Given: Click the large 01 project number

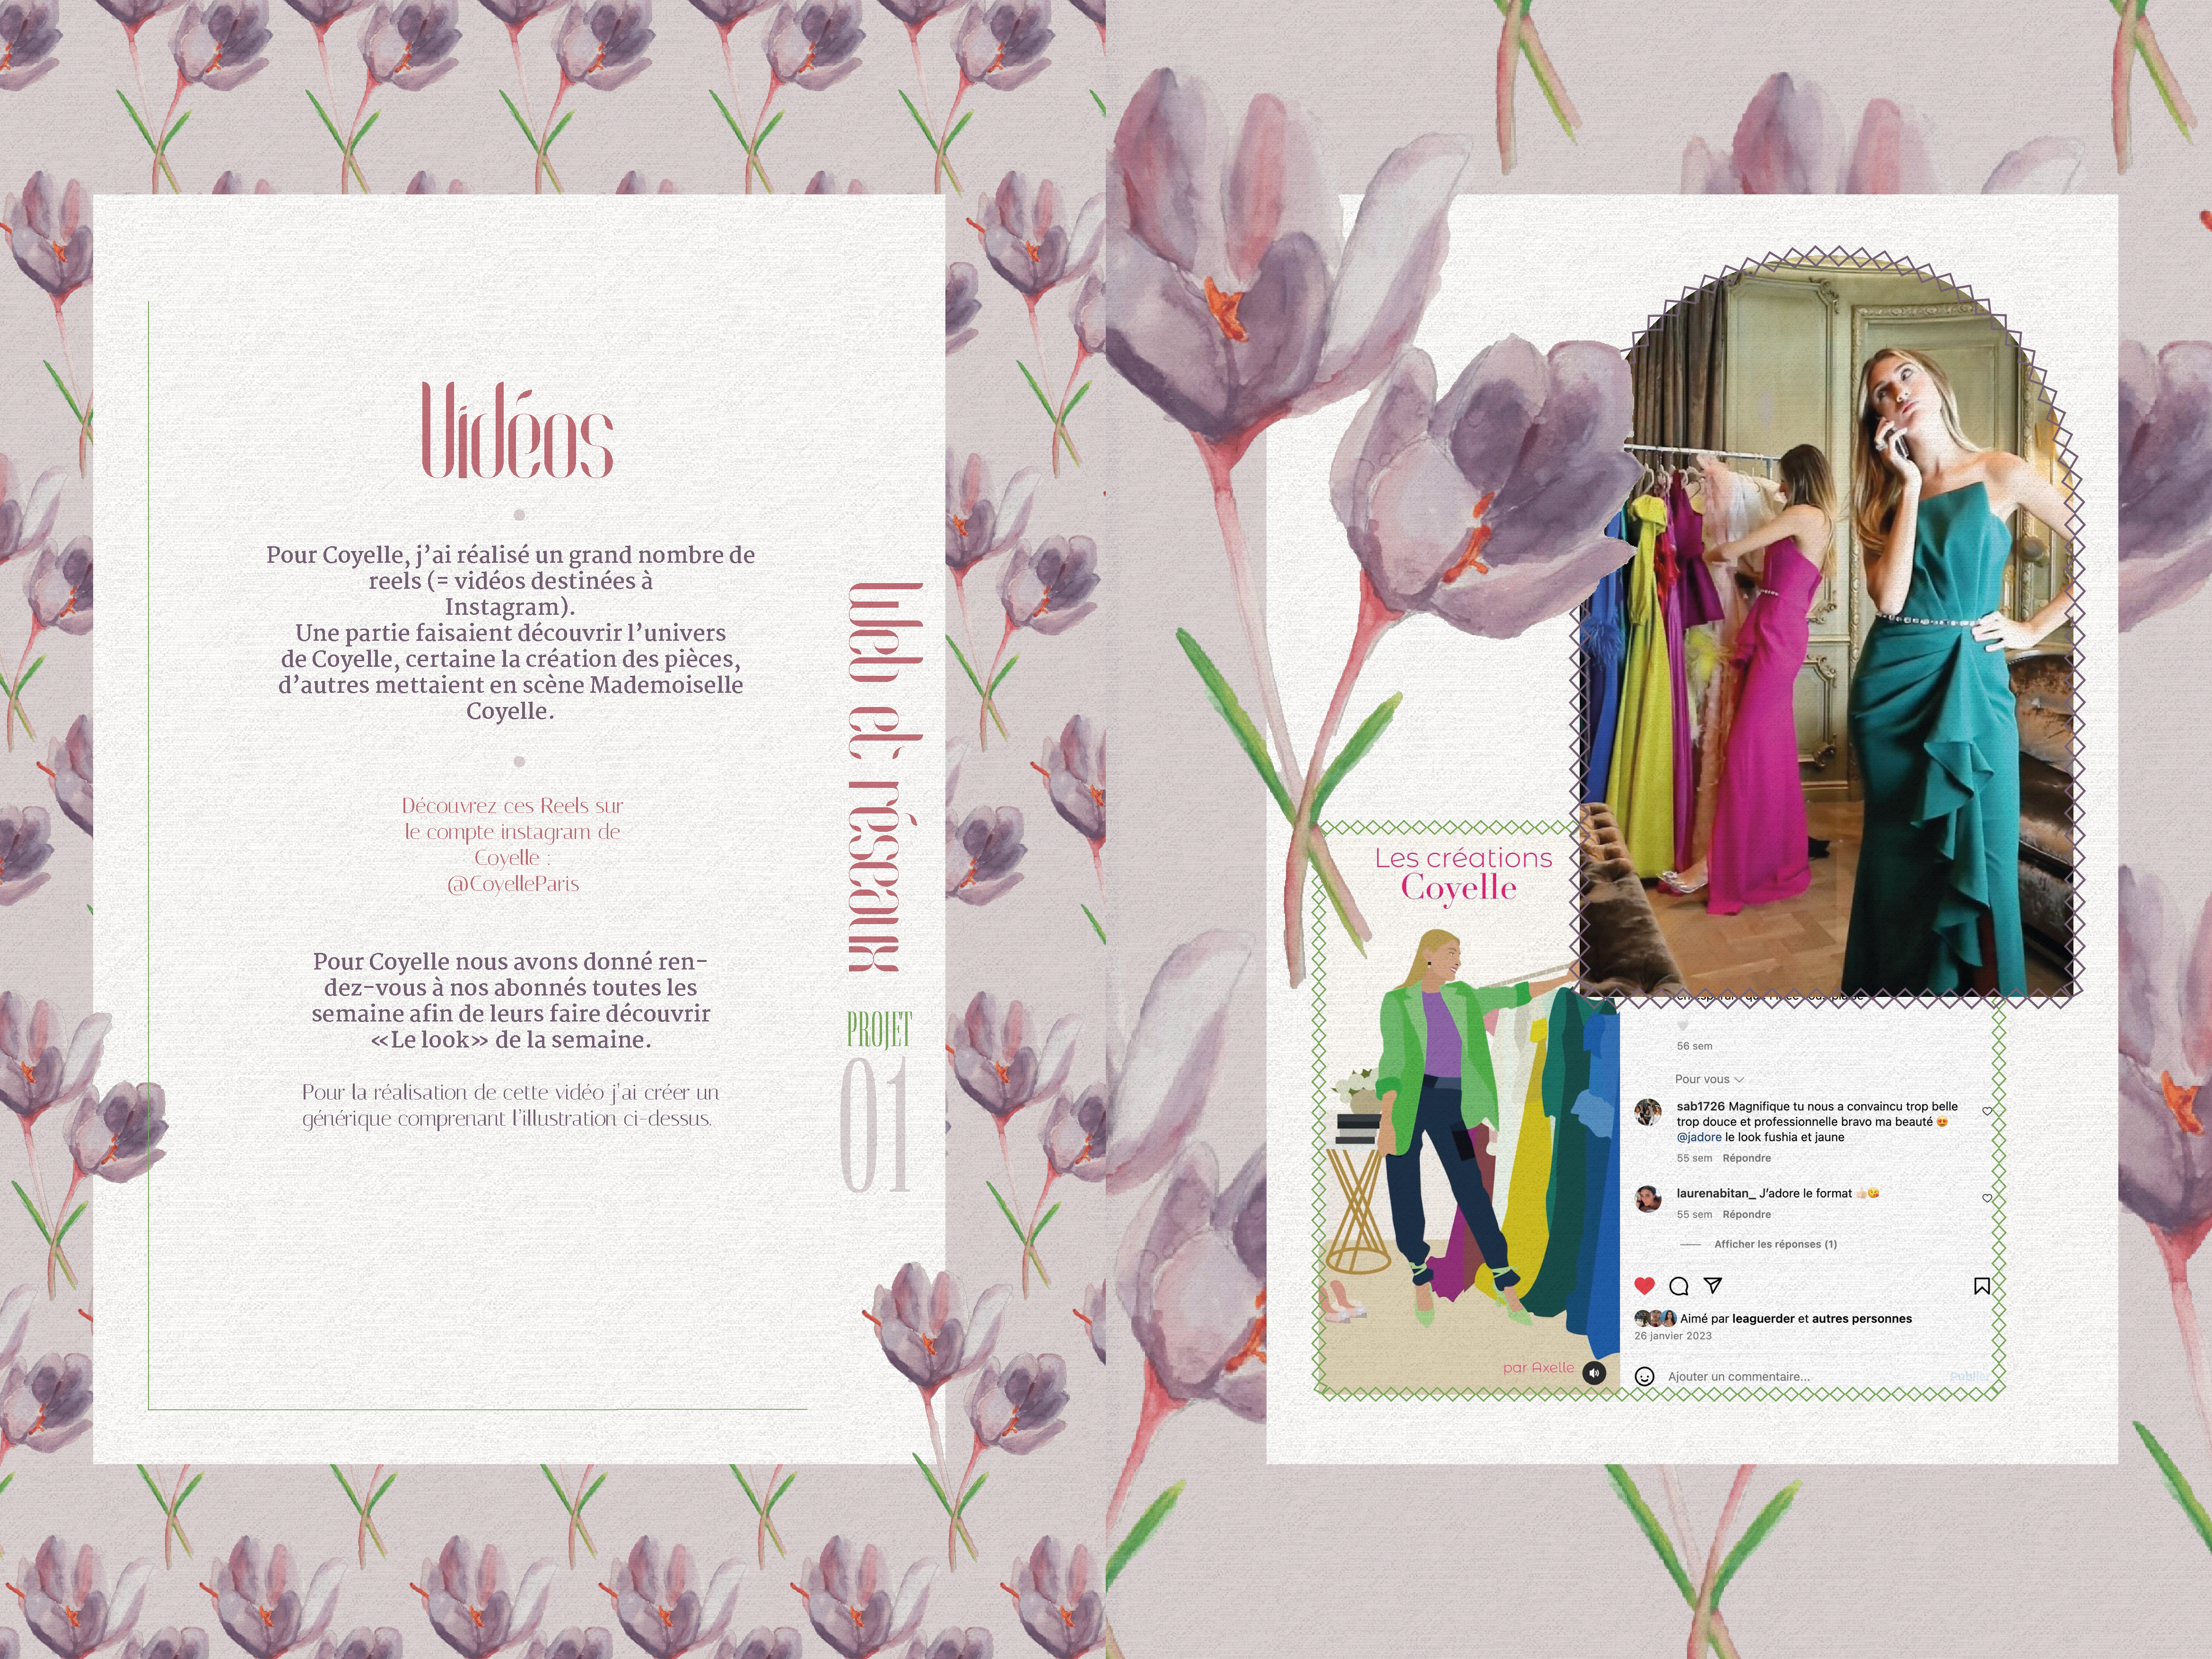Looking at the screenshot, I should (x=875, y=1125).
